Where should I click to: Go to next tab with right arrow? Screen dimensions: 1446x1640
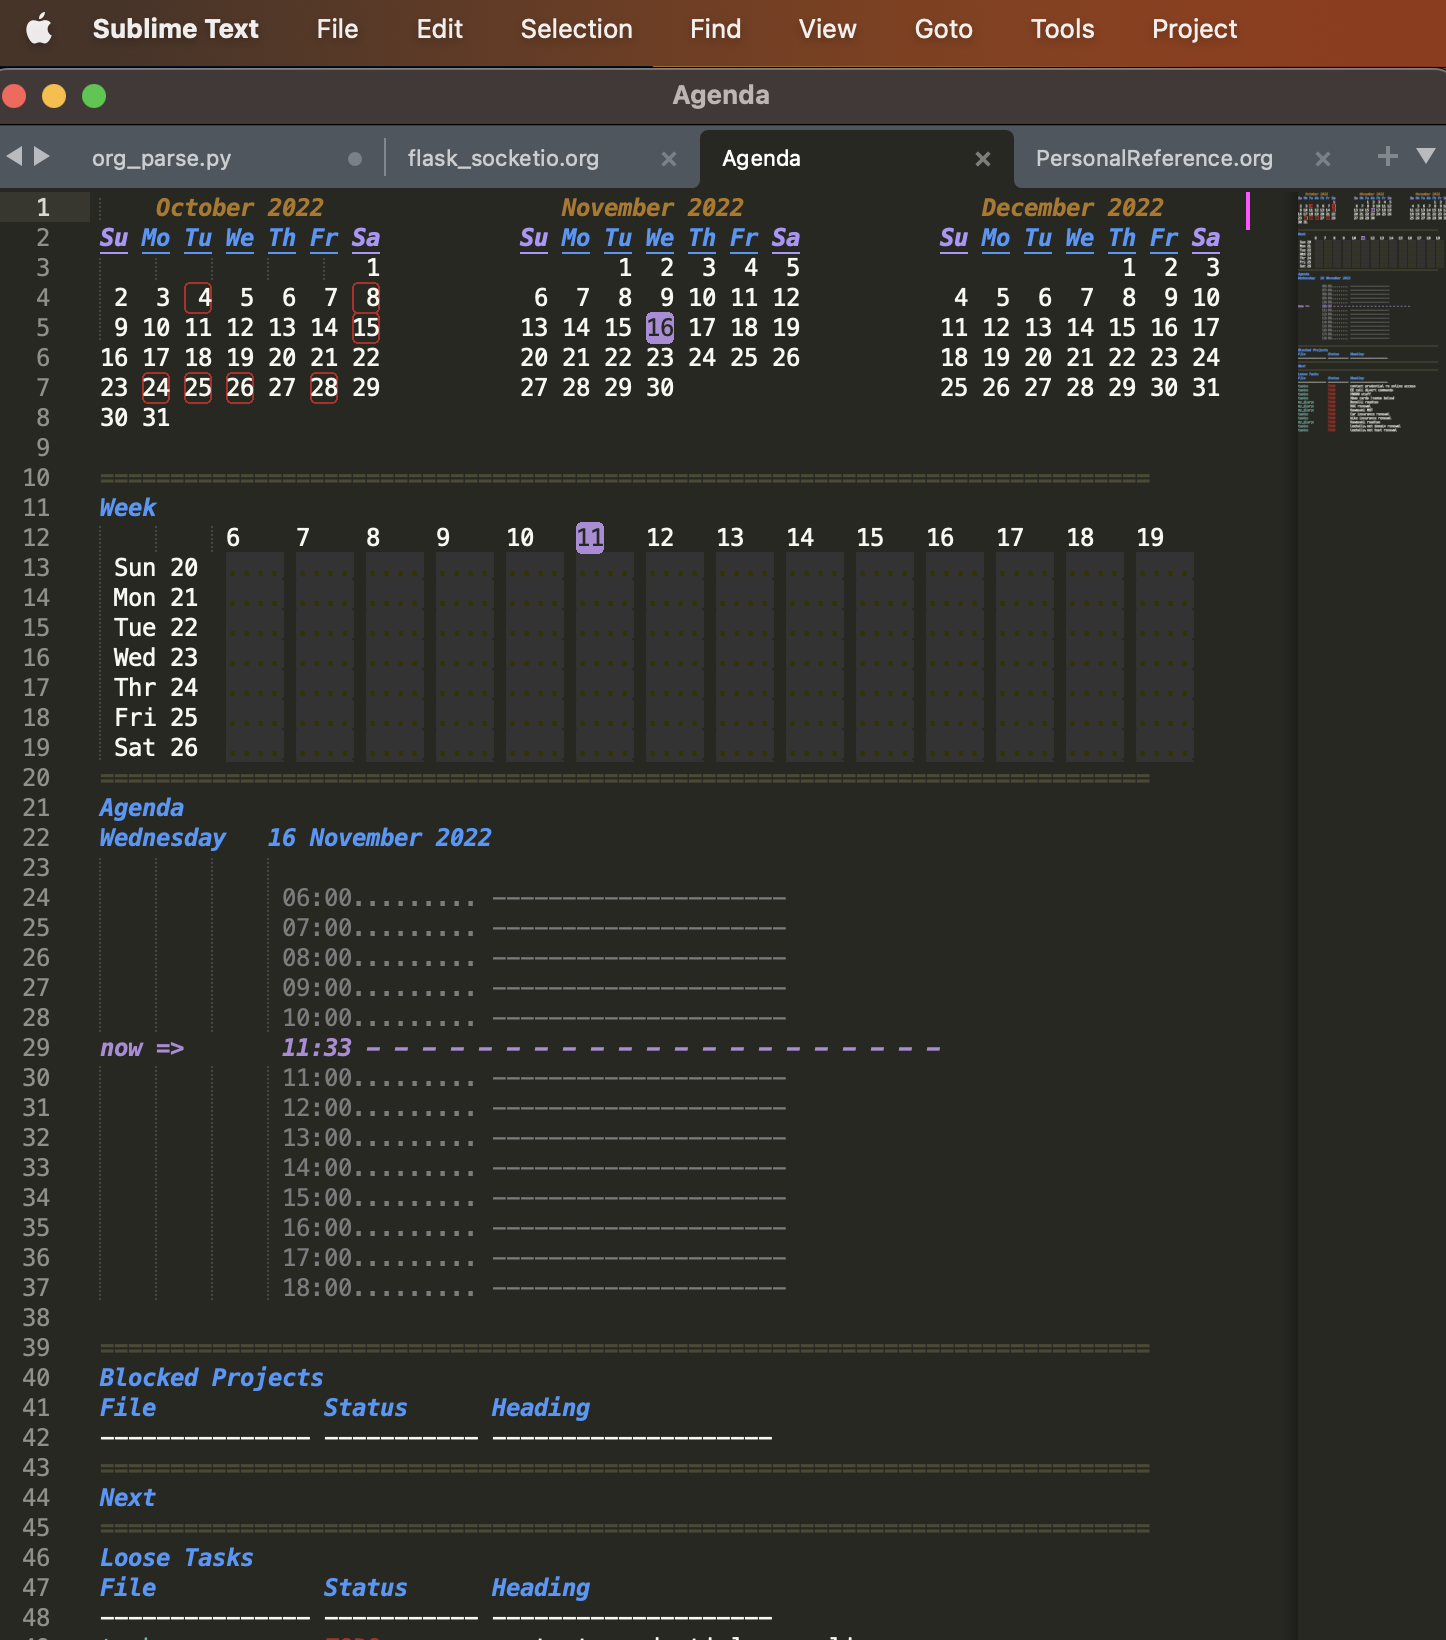[42, 156]
